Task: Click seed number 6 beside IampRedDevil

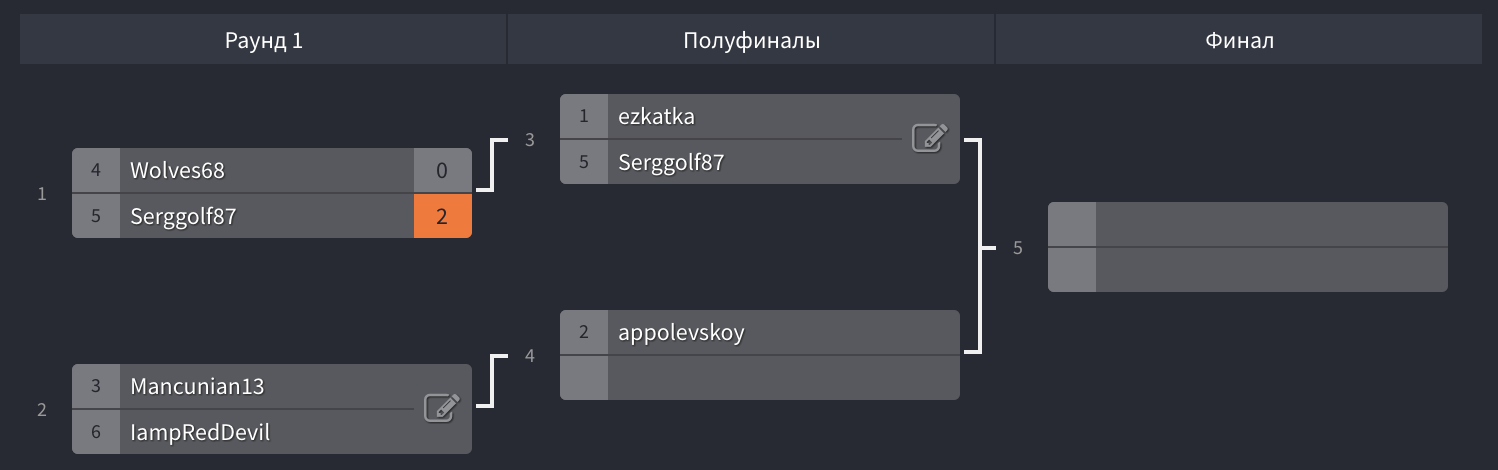Action: [x=96, y=432]
